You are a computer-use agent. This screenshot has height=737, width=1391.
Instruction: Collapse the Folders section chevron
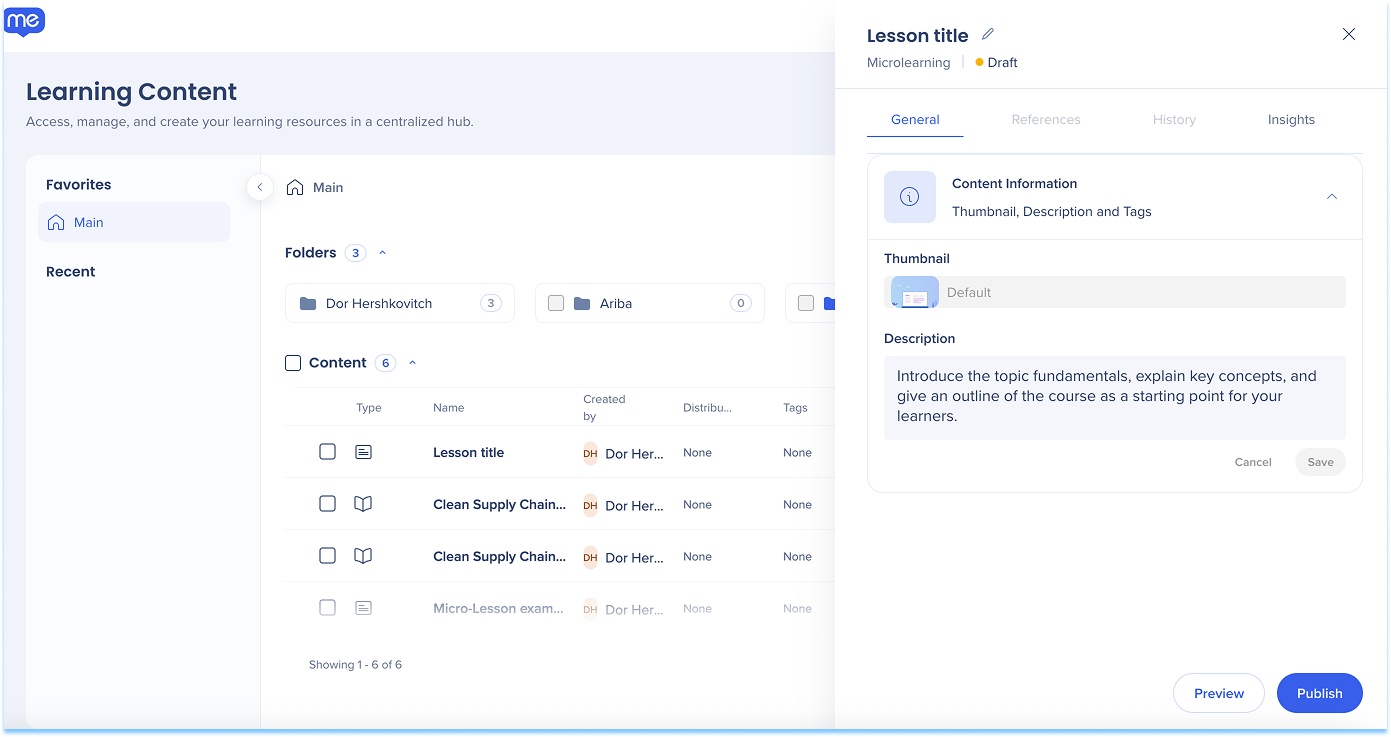tap(382, 253)
